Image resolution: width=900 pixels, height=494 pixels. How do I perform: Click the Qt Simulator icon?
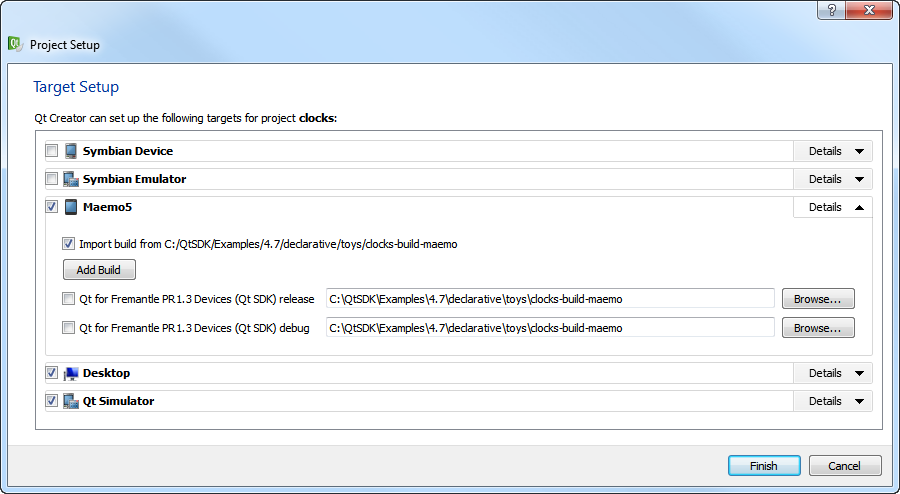click(71, 401)
